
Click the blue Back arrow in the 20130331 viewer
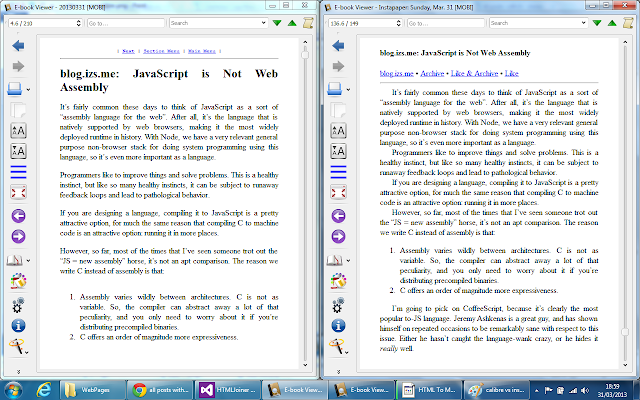point(18,46)
